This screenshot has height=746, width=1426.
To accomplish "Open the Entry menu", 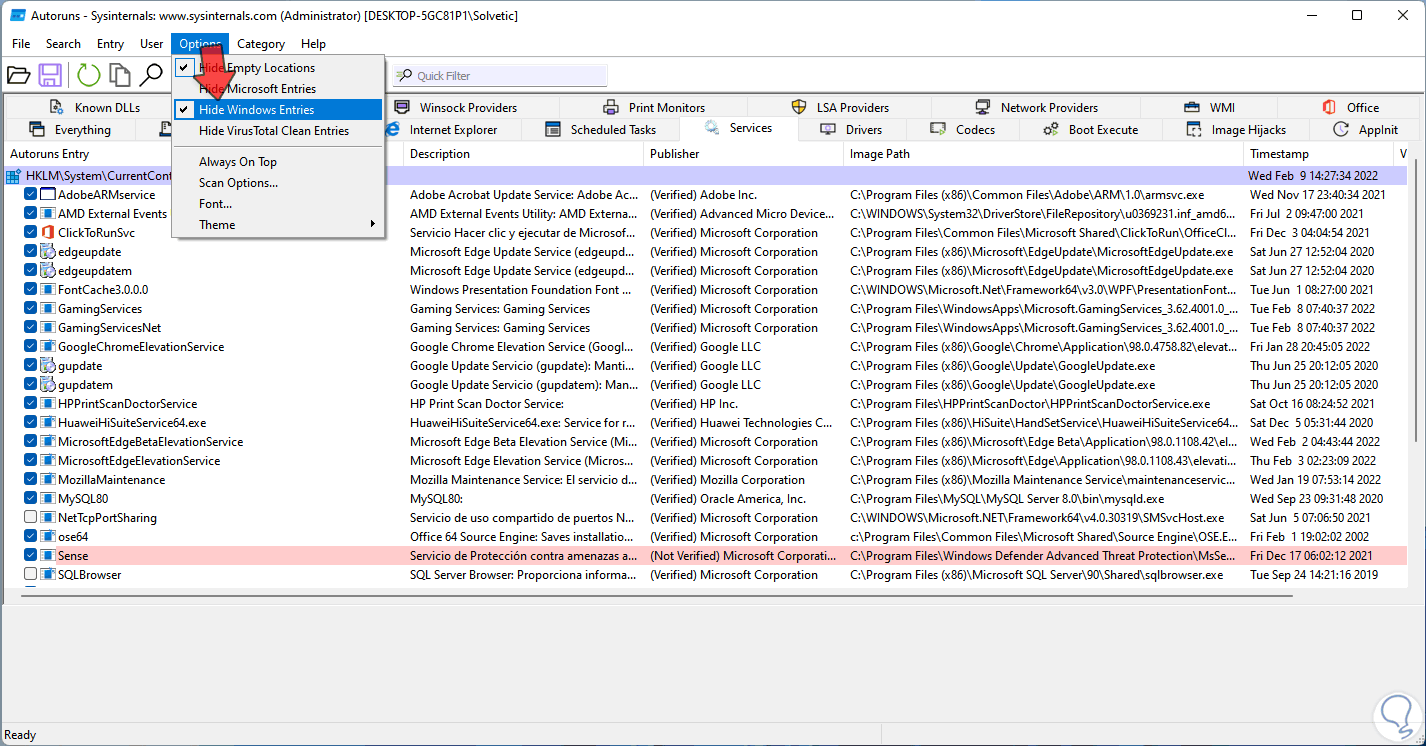I will tap(110, 44).
